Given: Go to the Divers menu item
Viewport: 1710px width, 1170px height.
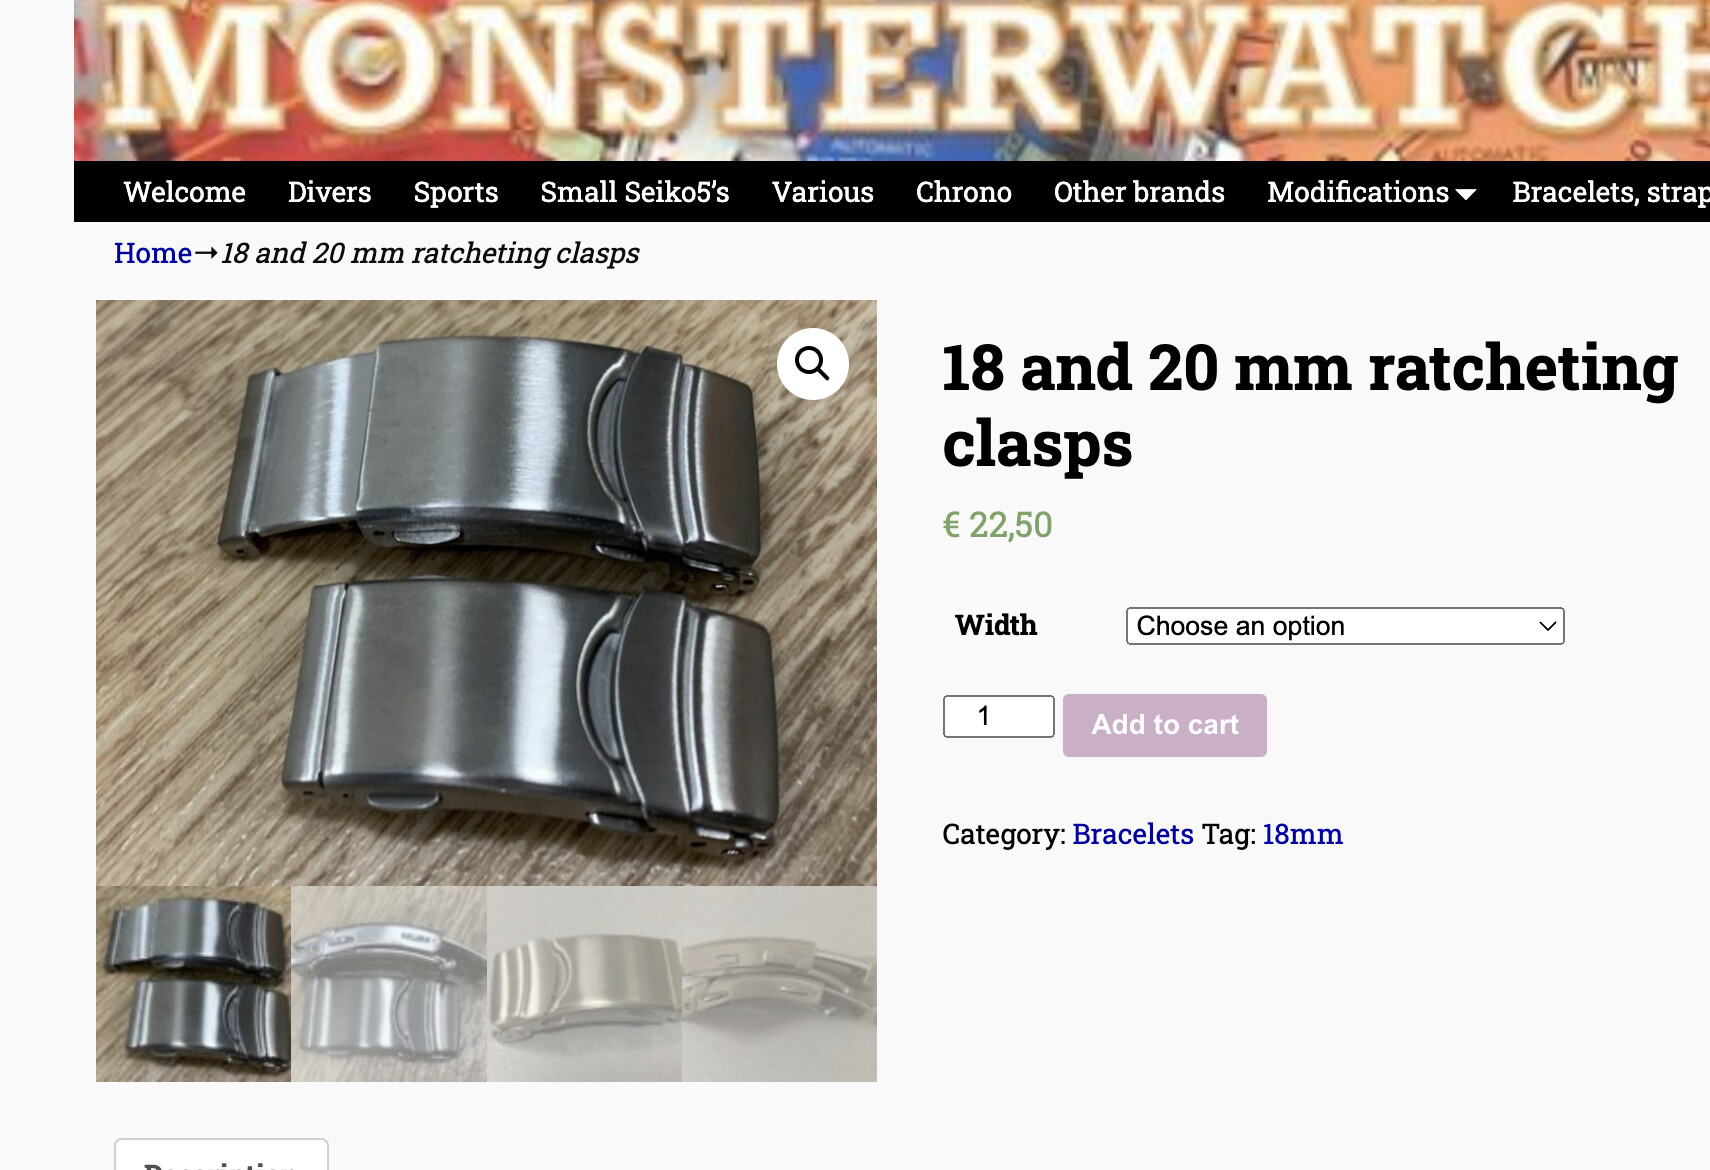Looking at the screenshot, I should pyautogui.click(x=330, y=192).
